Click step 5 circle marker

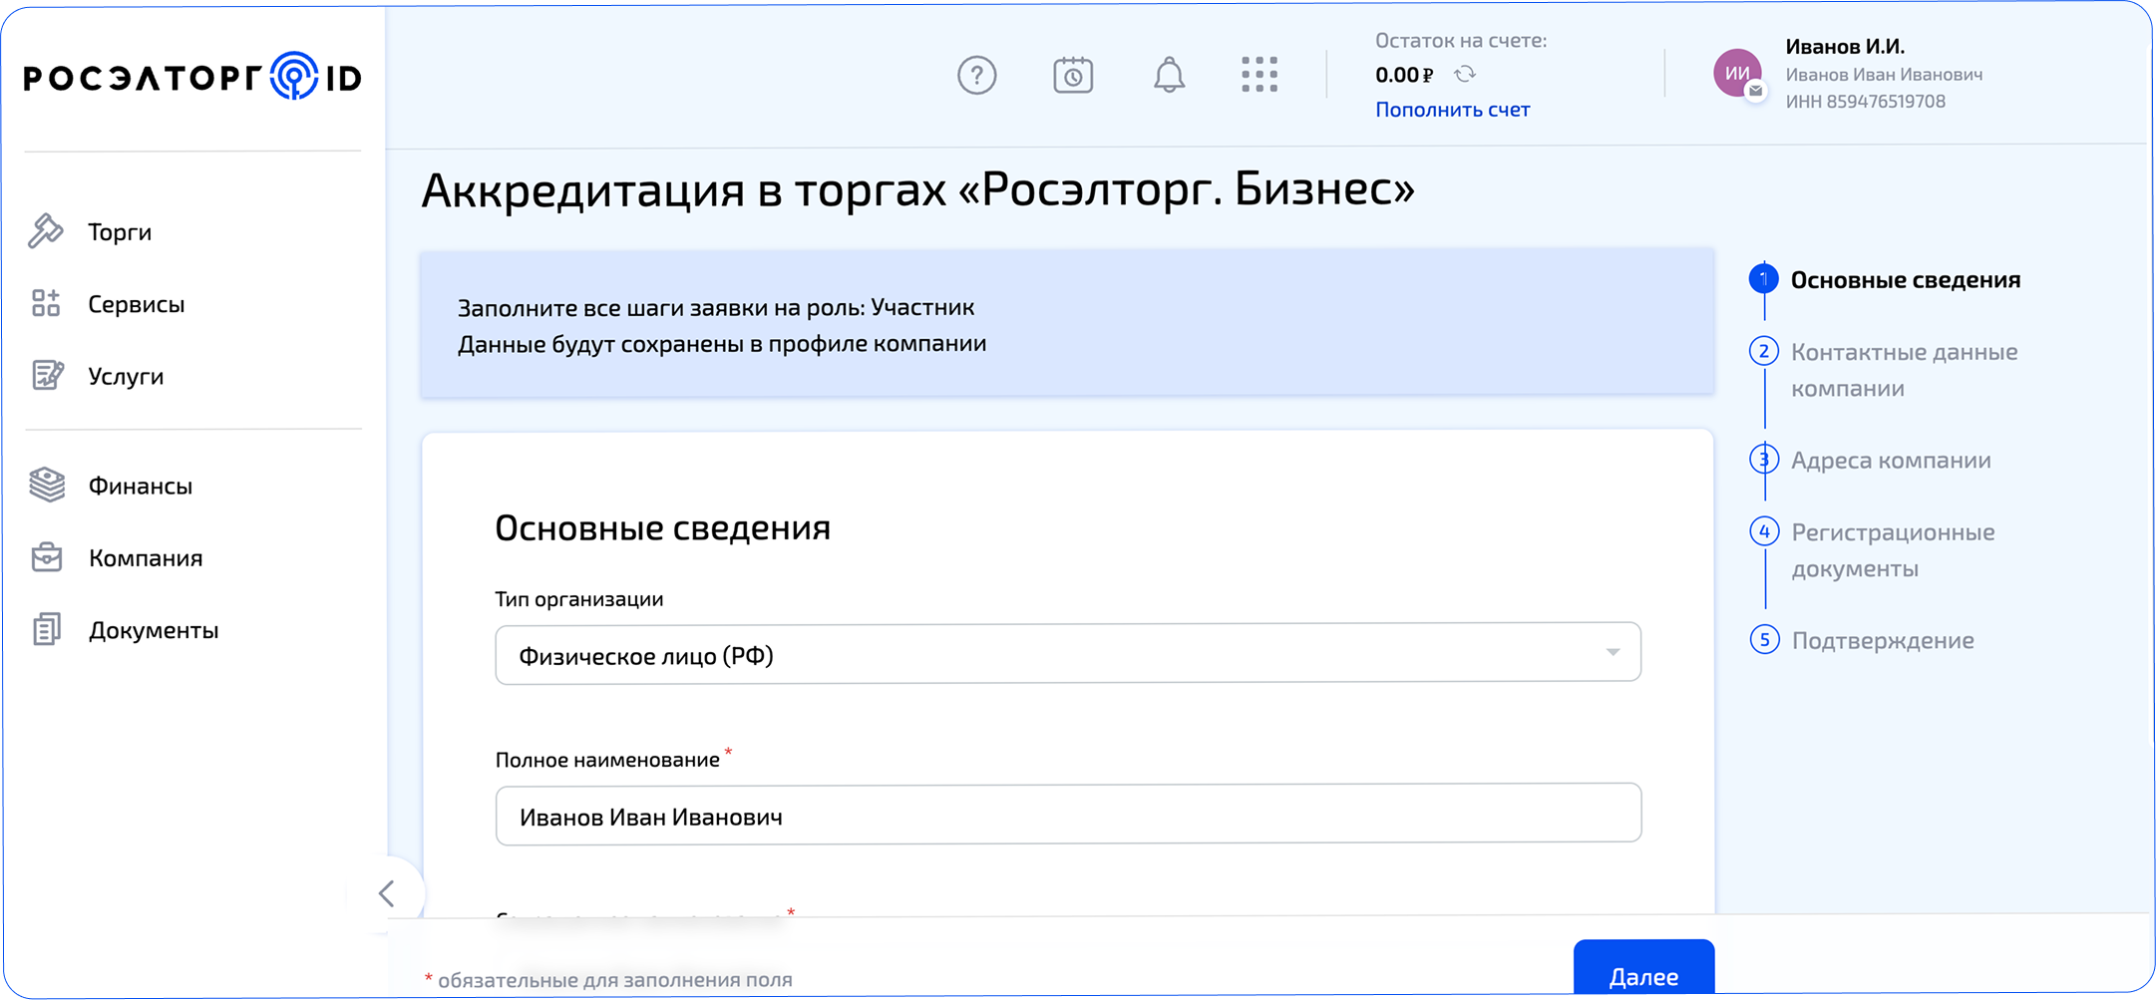(1764, 639)
